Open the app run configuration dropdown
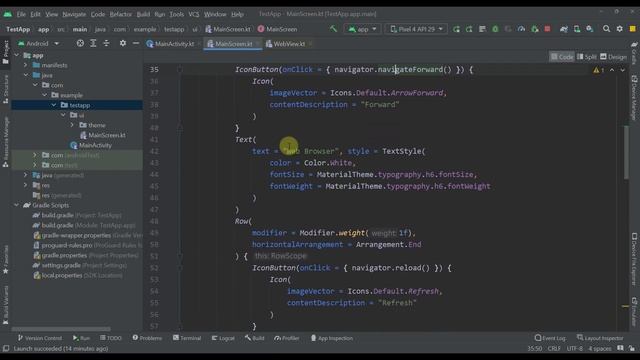This screenshot has height=360, width=640. [x=362, y=29]
